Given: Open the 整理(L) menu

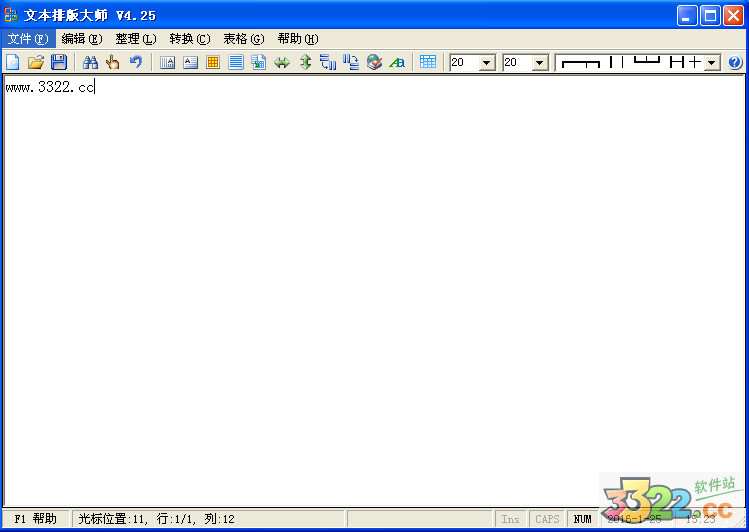Looking at the screenshot, I should [136, 39].
